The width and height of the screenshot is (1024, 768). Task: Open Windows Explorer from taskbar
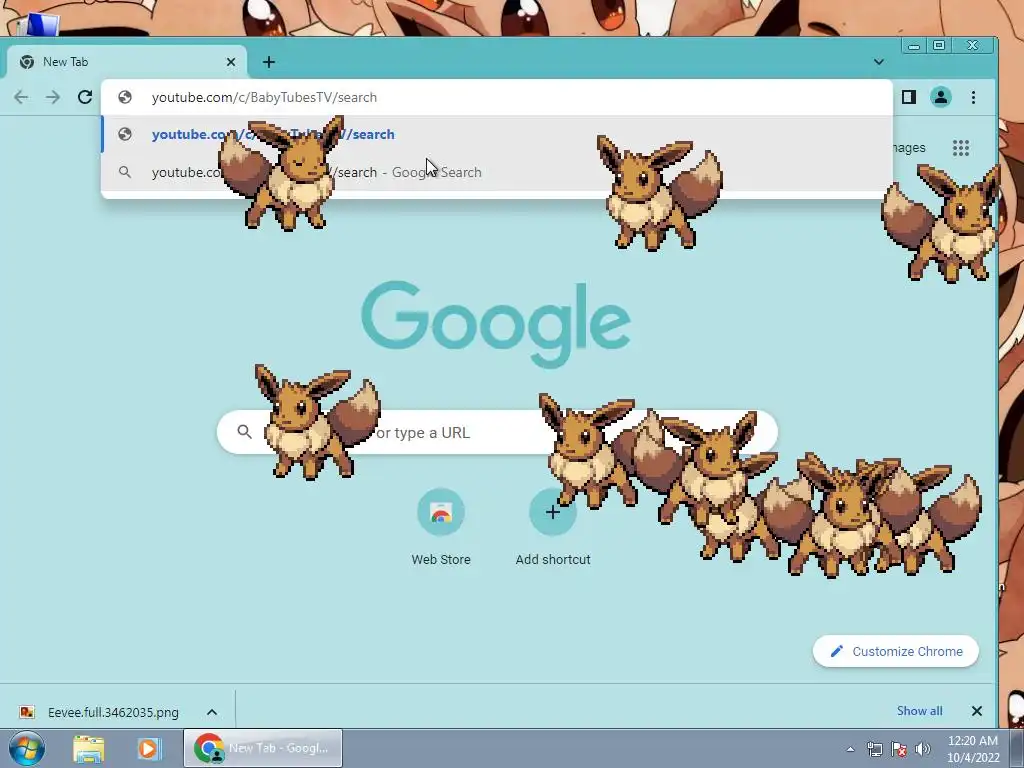[89, 749]
